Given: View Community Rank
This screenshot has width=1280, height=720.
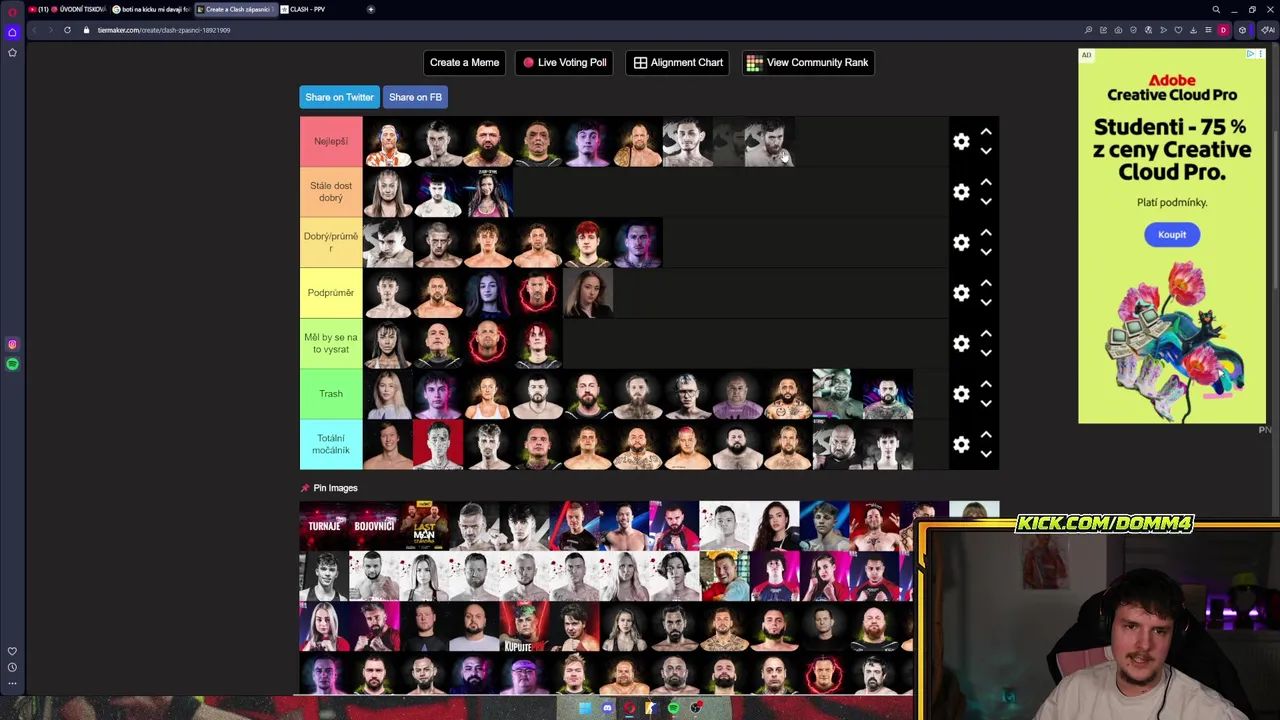Looking at the screenshot, I should coord(808,62).
